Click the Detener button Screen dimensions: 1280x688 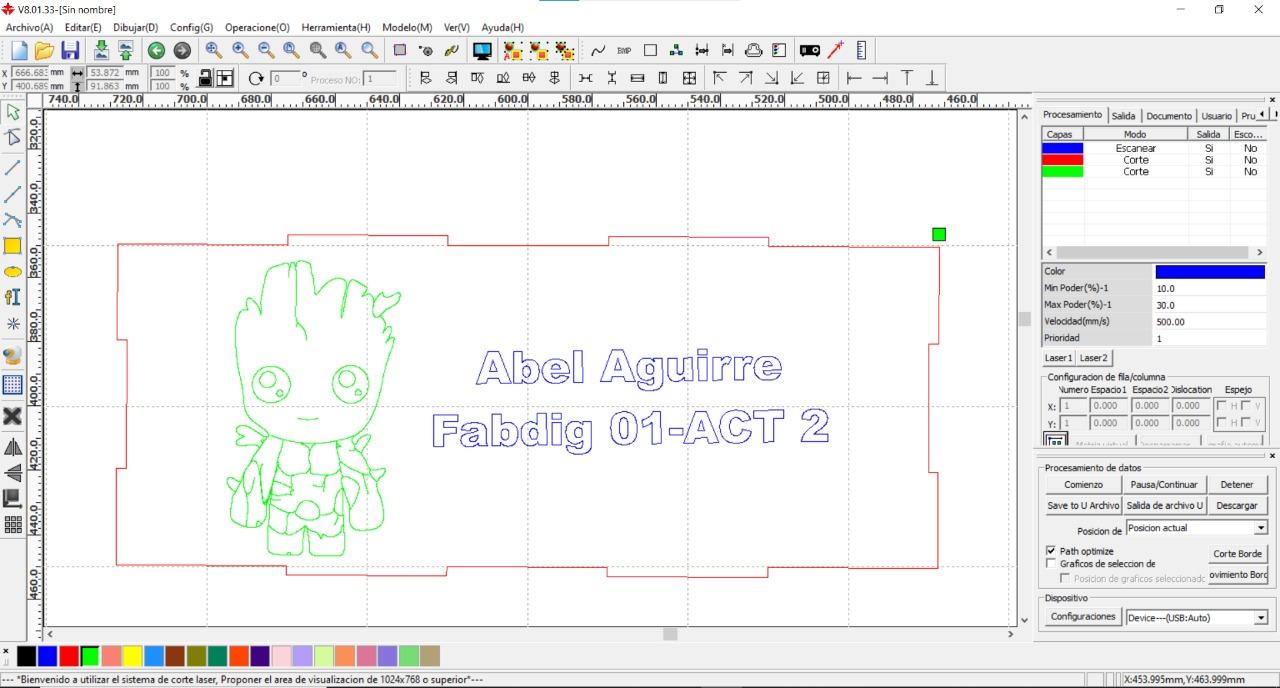pyautogui.click(x=1237, y=484)
